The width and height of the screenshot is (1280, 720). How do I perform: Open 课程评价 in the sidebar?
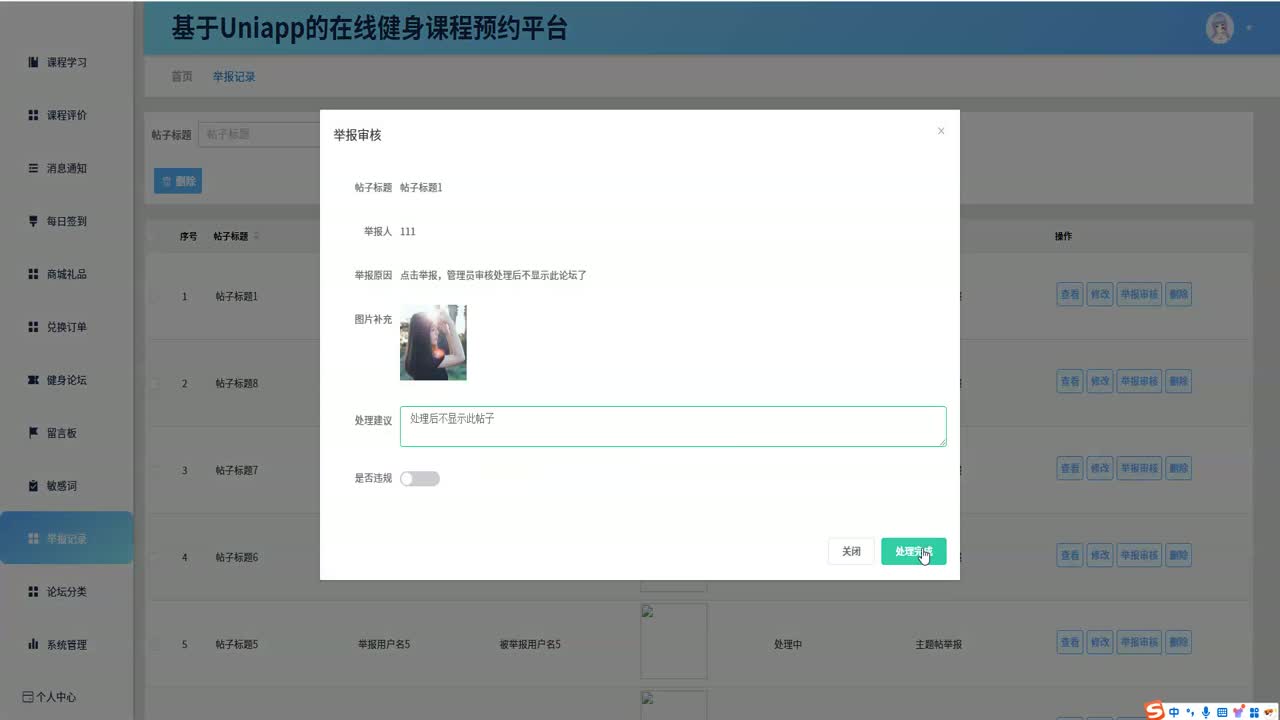tap(66, 115)
